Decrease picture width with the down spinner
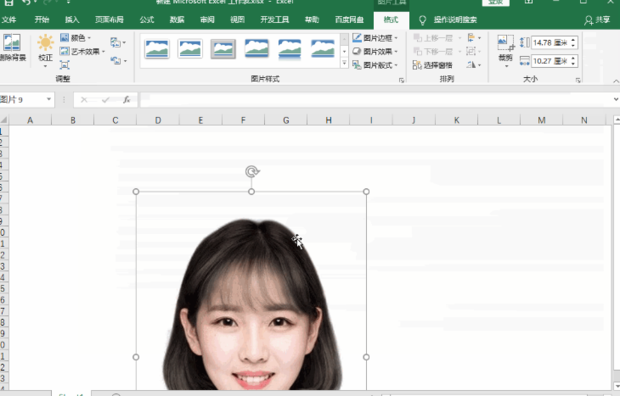This screenshot has height=396, width=620. click(573, 64)
